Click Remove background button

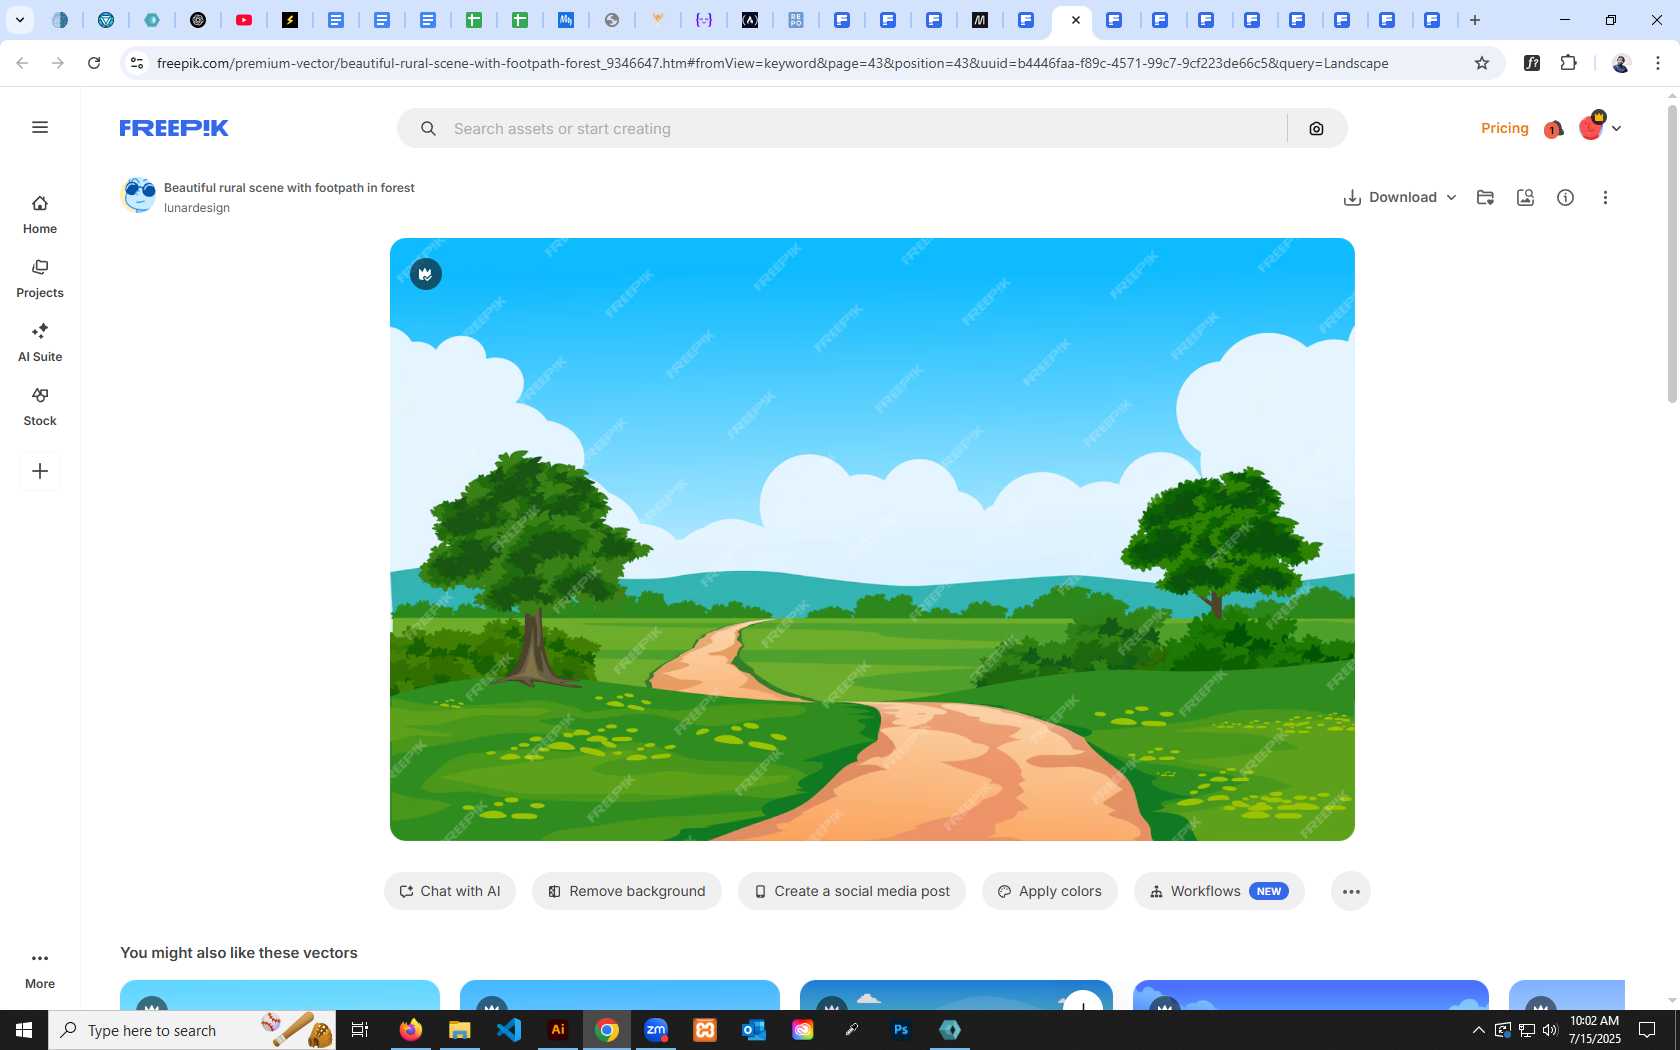pos(627,891)
